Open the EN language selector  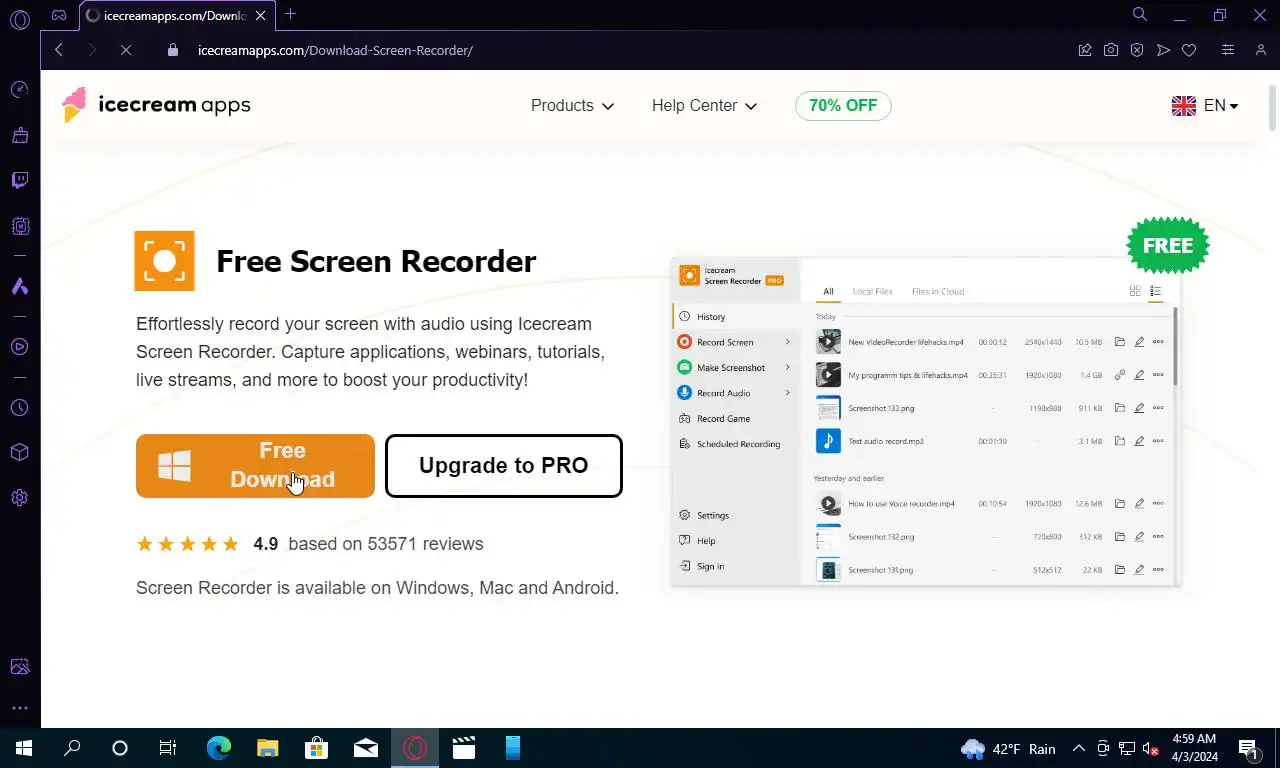click(x=1205, y=106)
